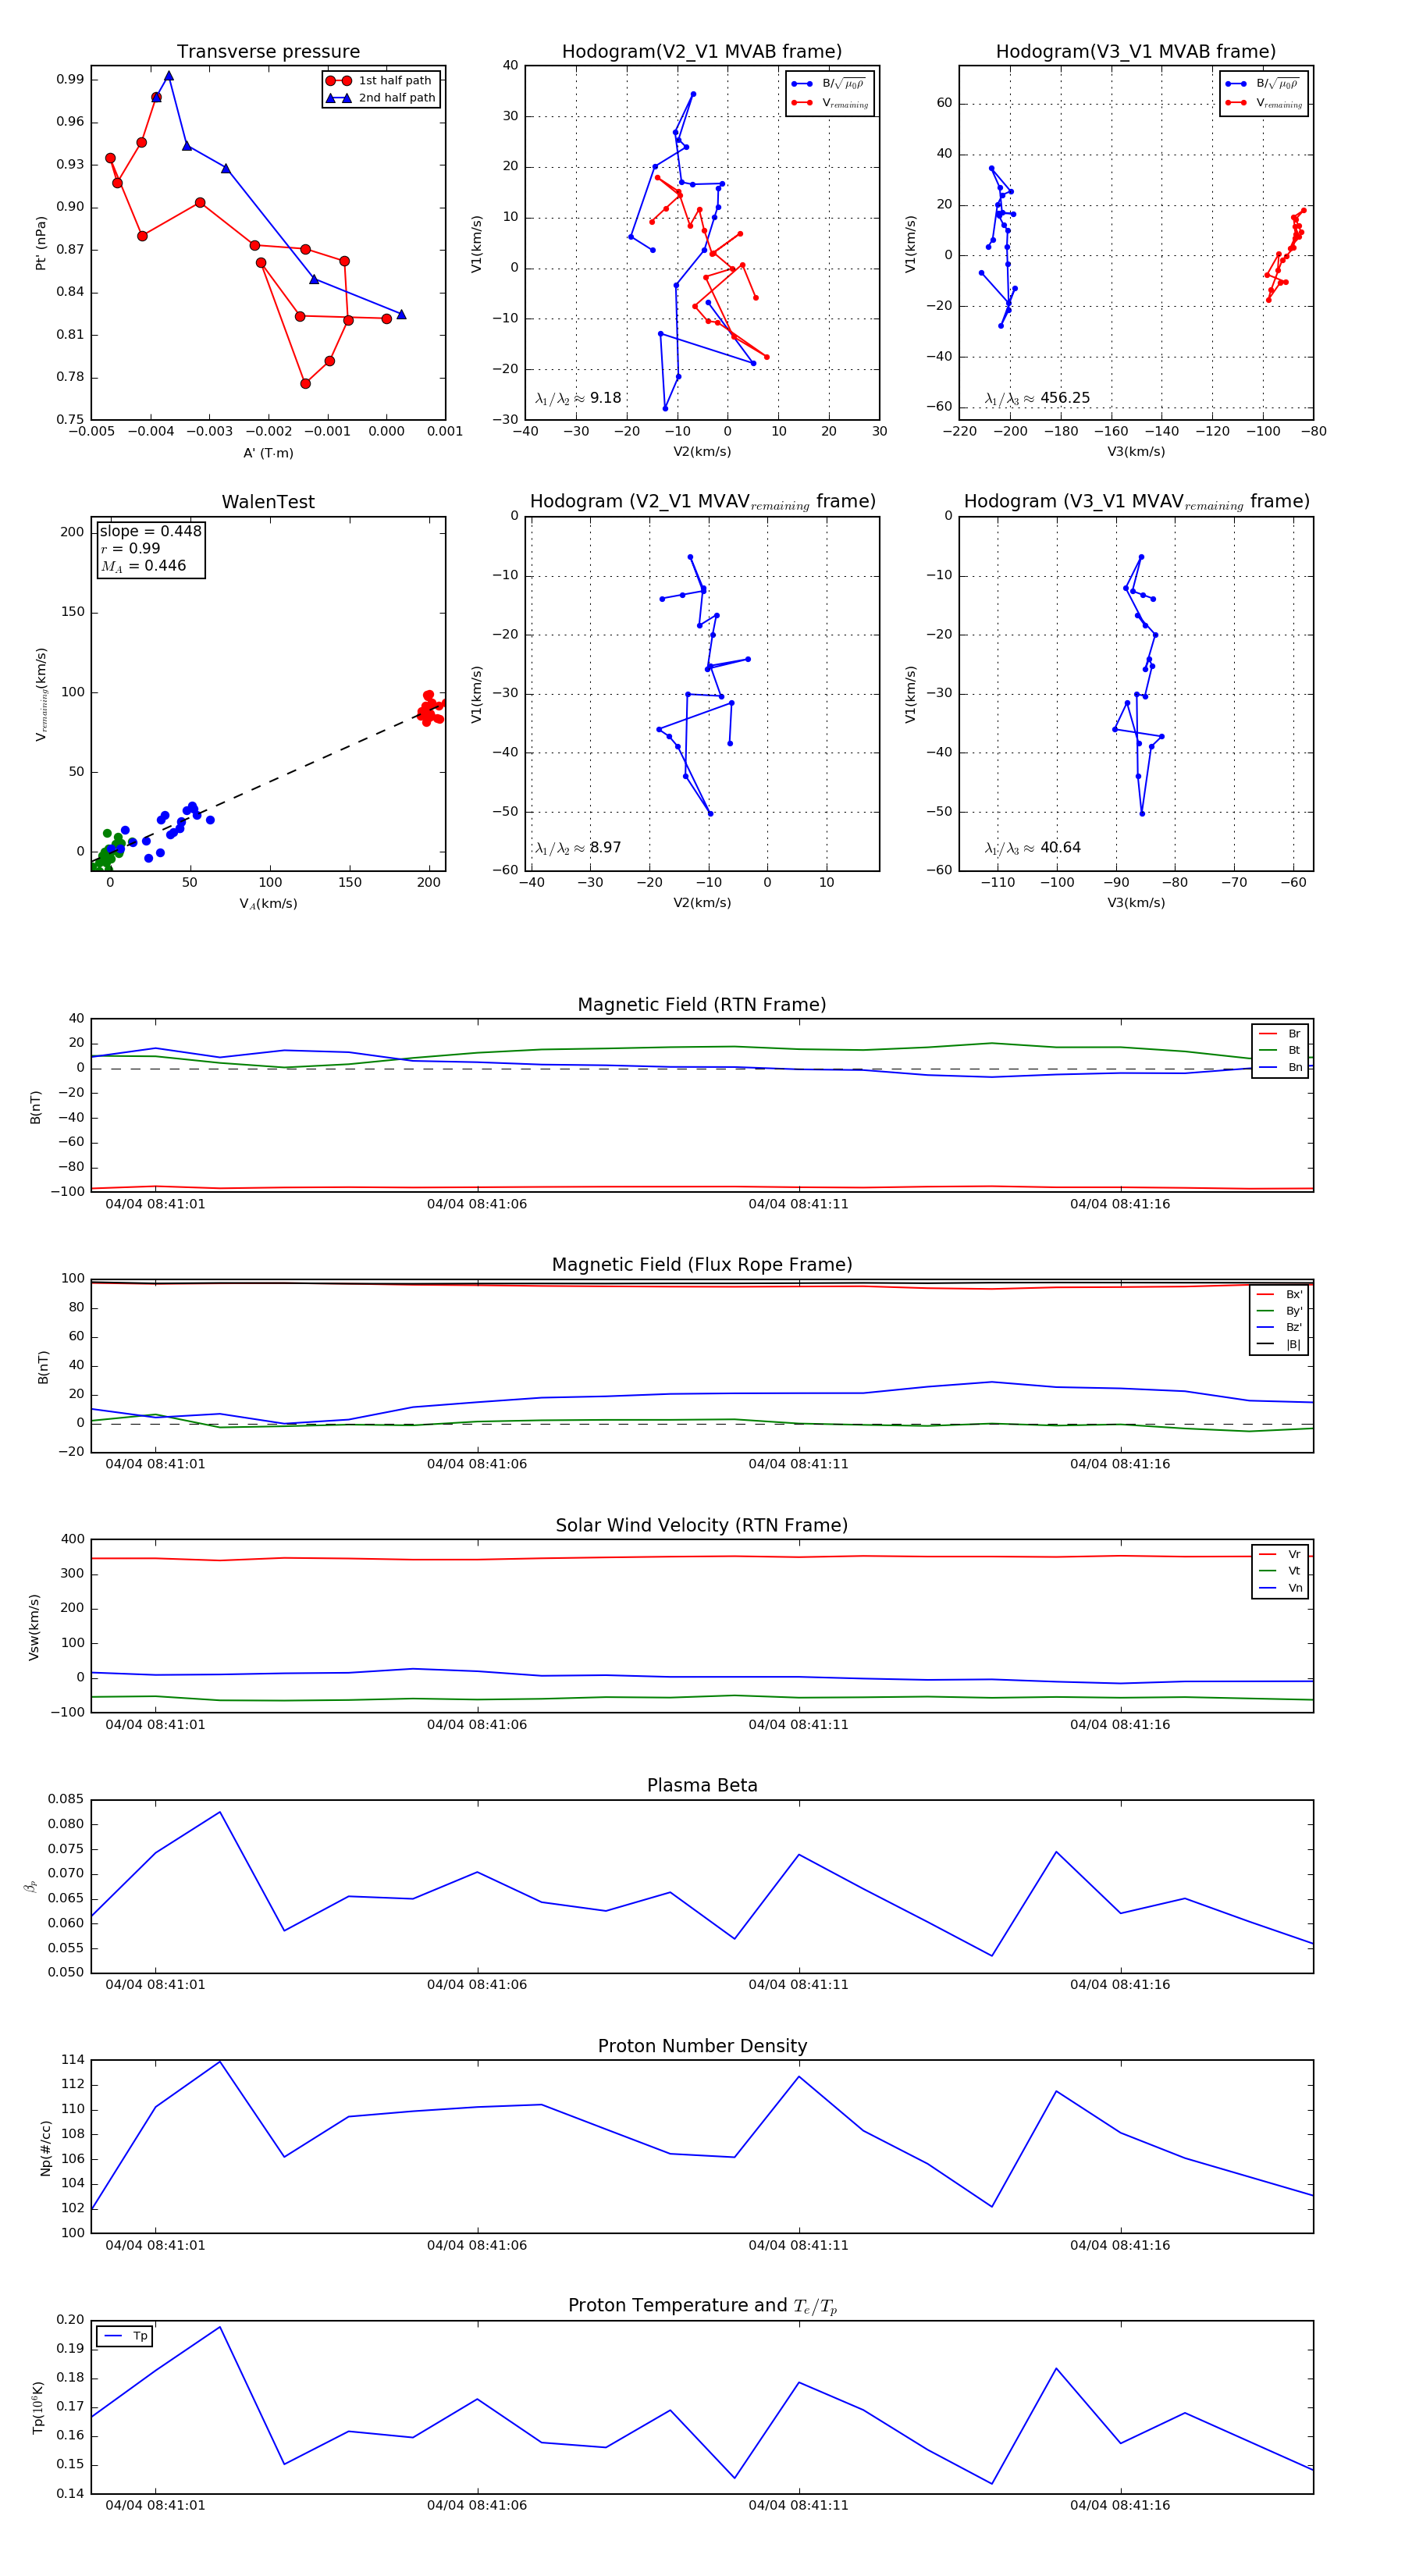The width and height of the screenshot is (1405, 2576).
Task: Click the 'Hodogram(V2_V1 MVAB frame)' title
Action: pyautogui.click(x=702, y=52)
